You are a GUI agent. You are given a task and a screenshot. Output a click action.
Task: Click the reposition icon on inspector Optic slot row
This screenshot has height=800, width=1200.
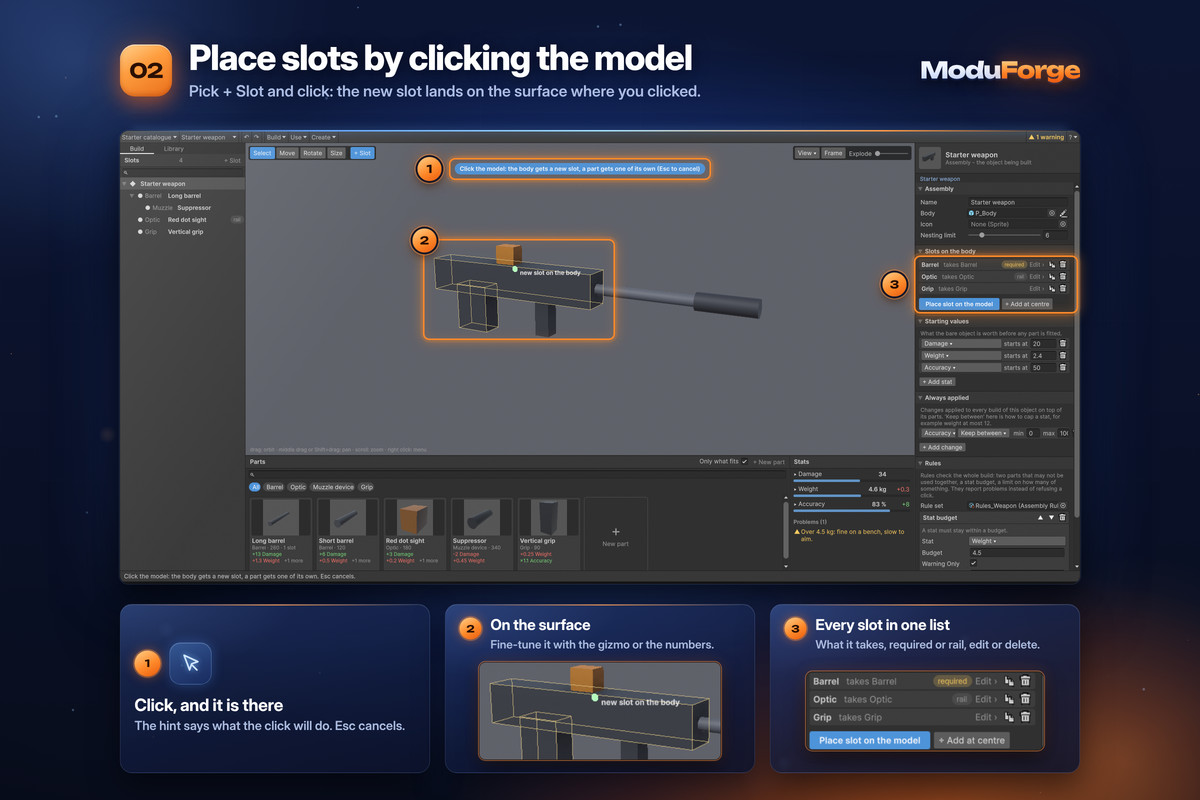coord(1052,276)
